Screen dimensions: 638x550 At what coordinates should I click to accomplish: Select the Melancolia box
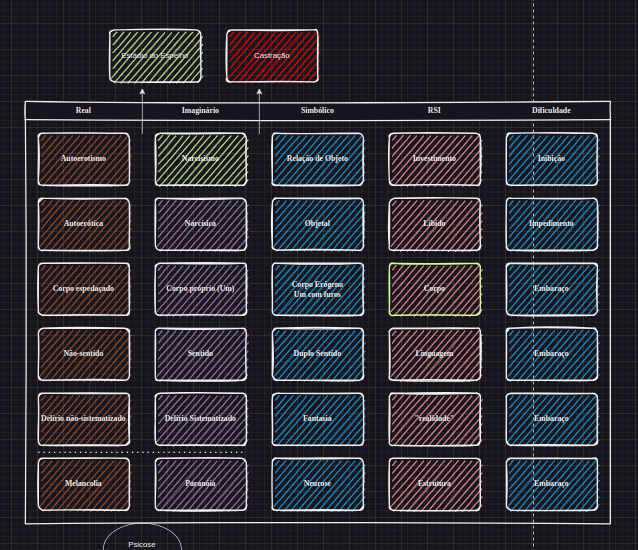(x=84, y=483)
